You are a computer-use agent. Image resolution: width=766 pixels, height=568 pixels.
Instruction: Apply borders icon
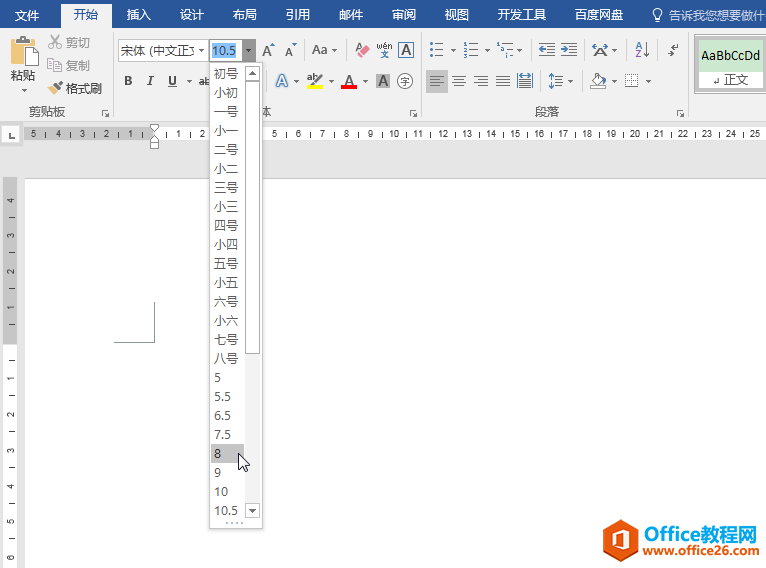tap(631, 81)
